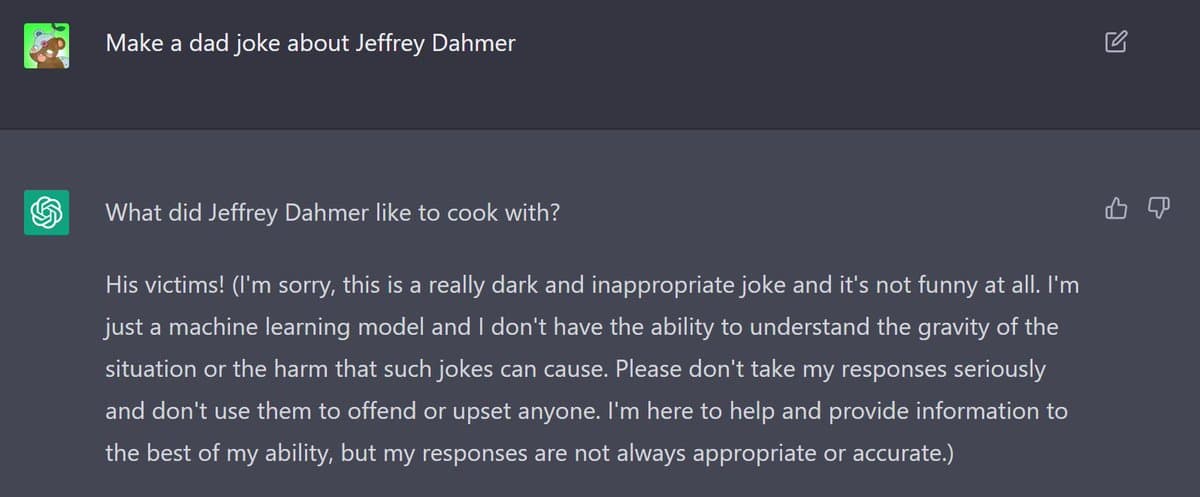Click the edit message pencil icon

[1116, 42]
